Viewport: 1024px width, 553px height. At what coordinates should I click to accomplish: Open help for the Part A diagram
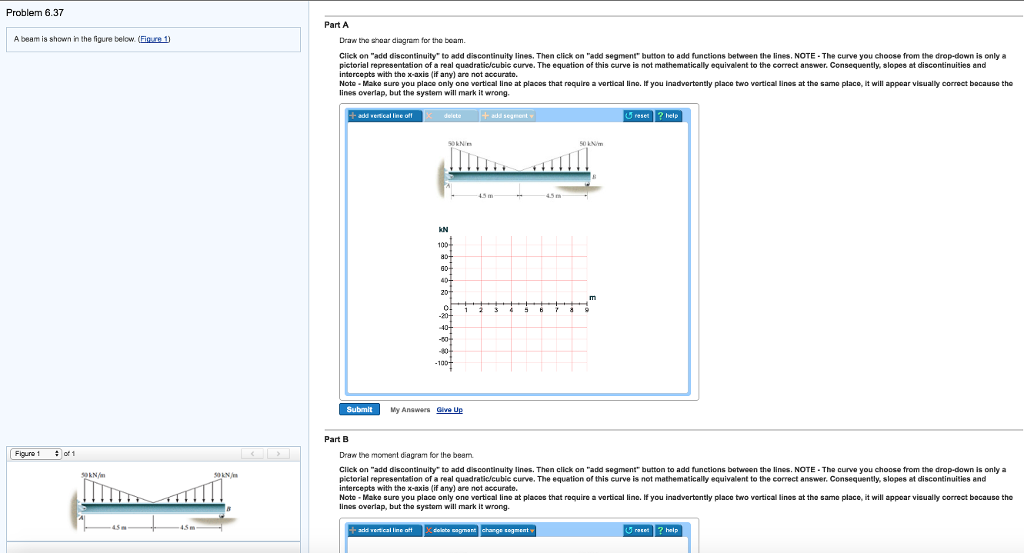click(x=668, y=116)
